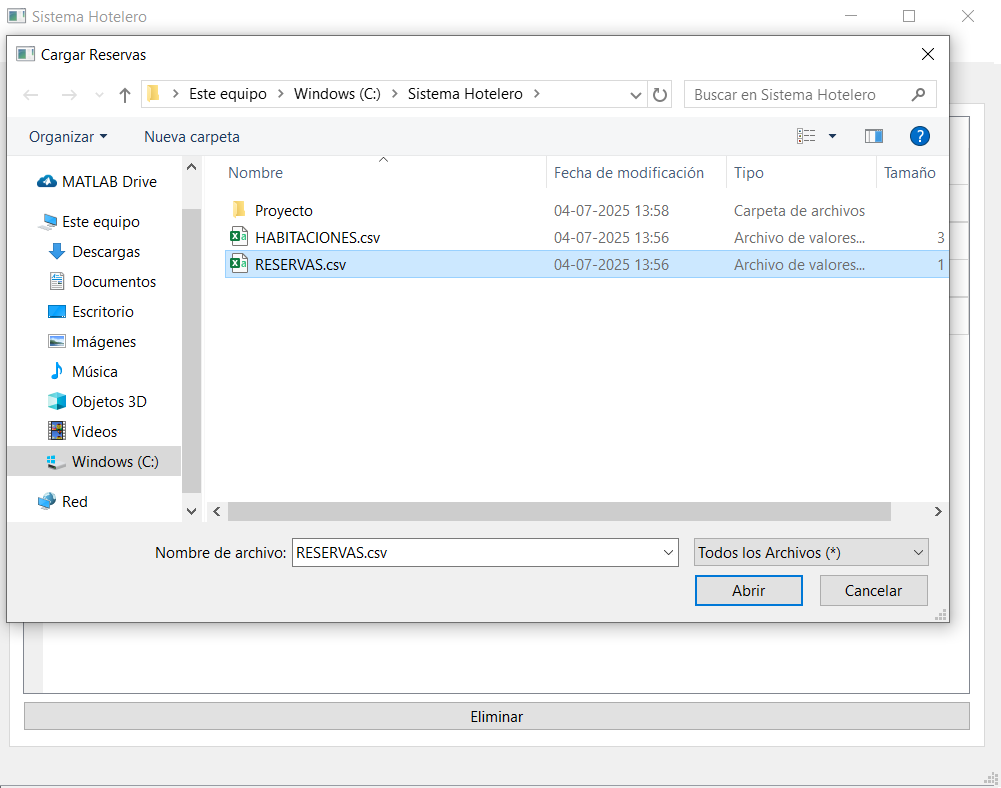
Task: Expand the file name history dropdown
Action: [x=668, y=552]
